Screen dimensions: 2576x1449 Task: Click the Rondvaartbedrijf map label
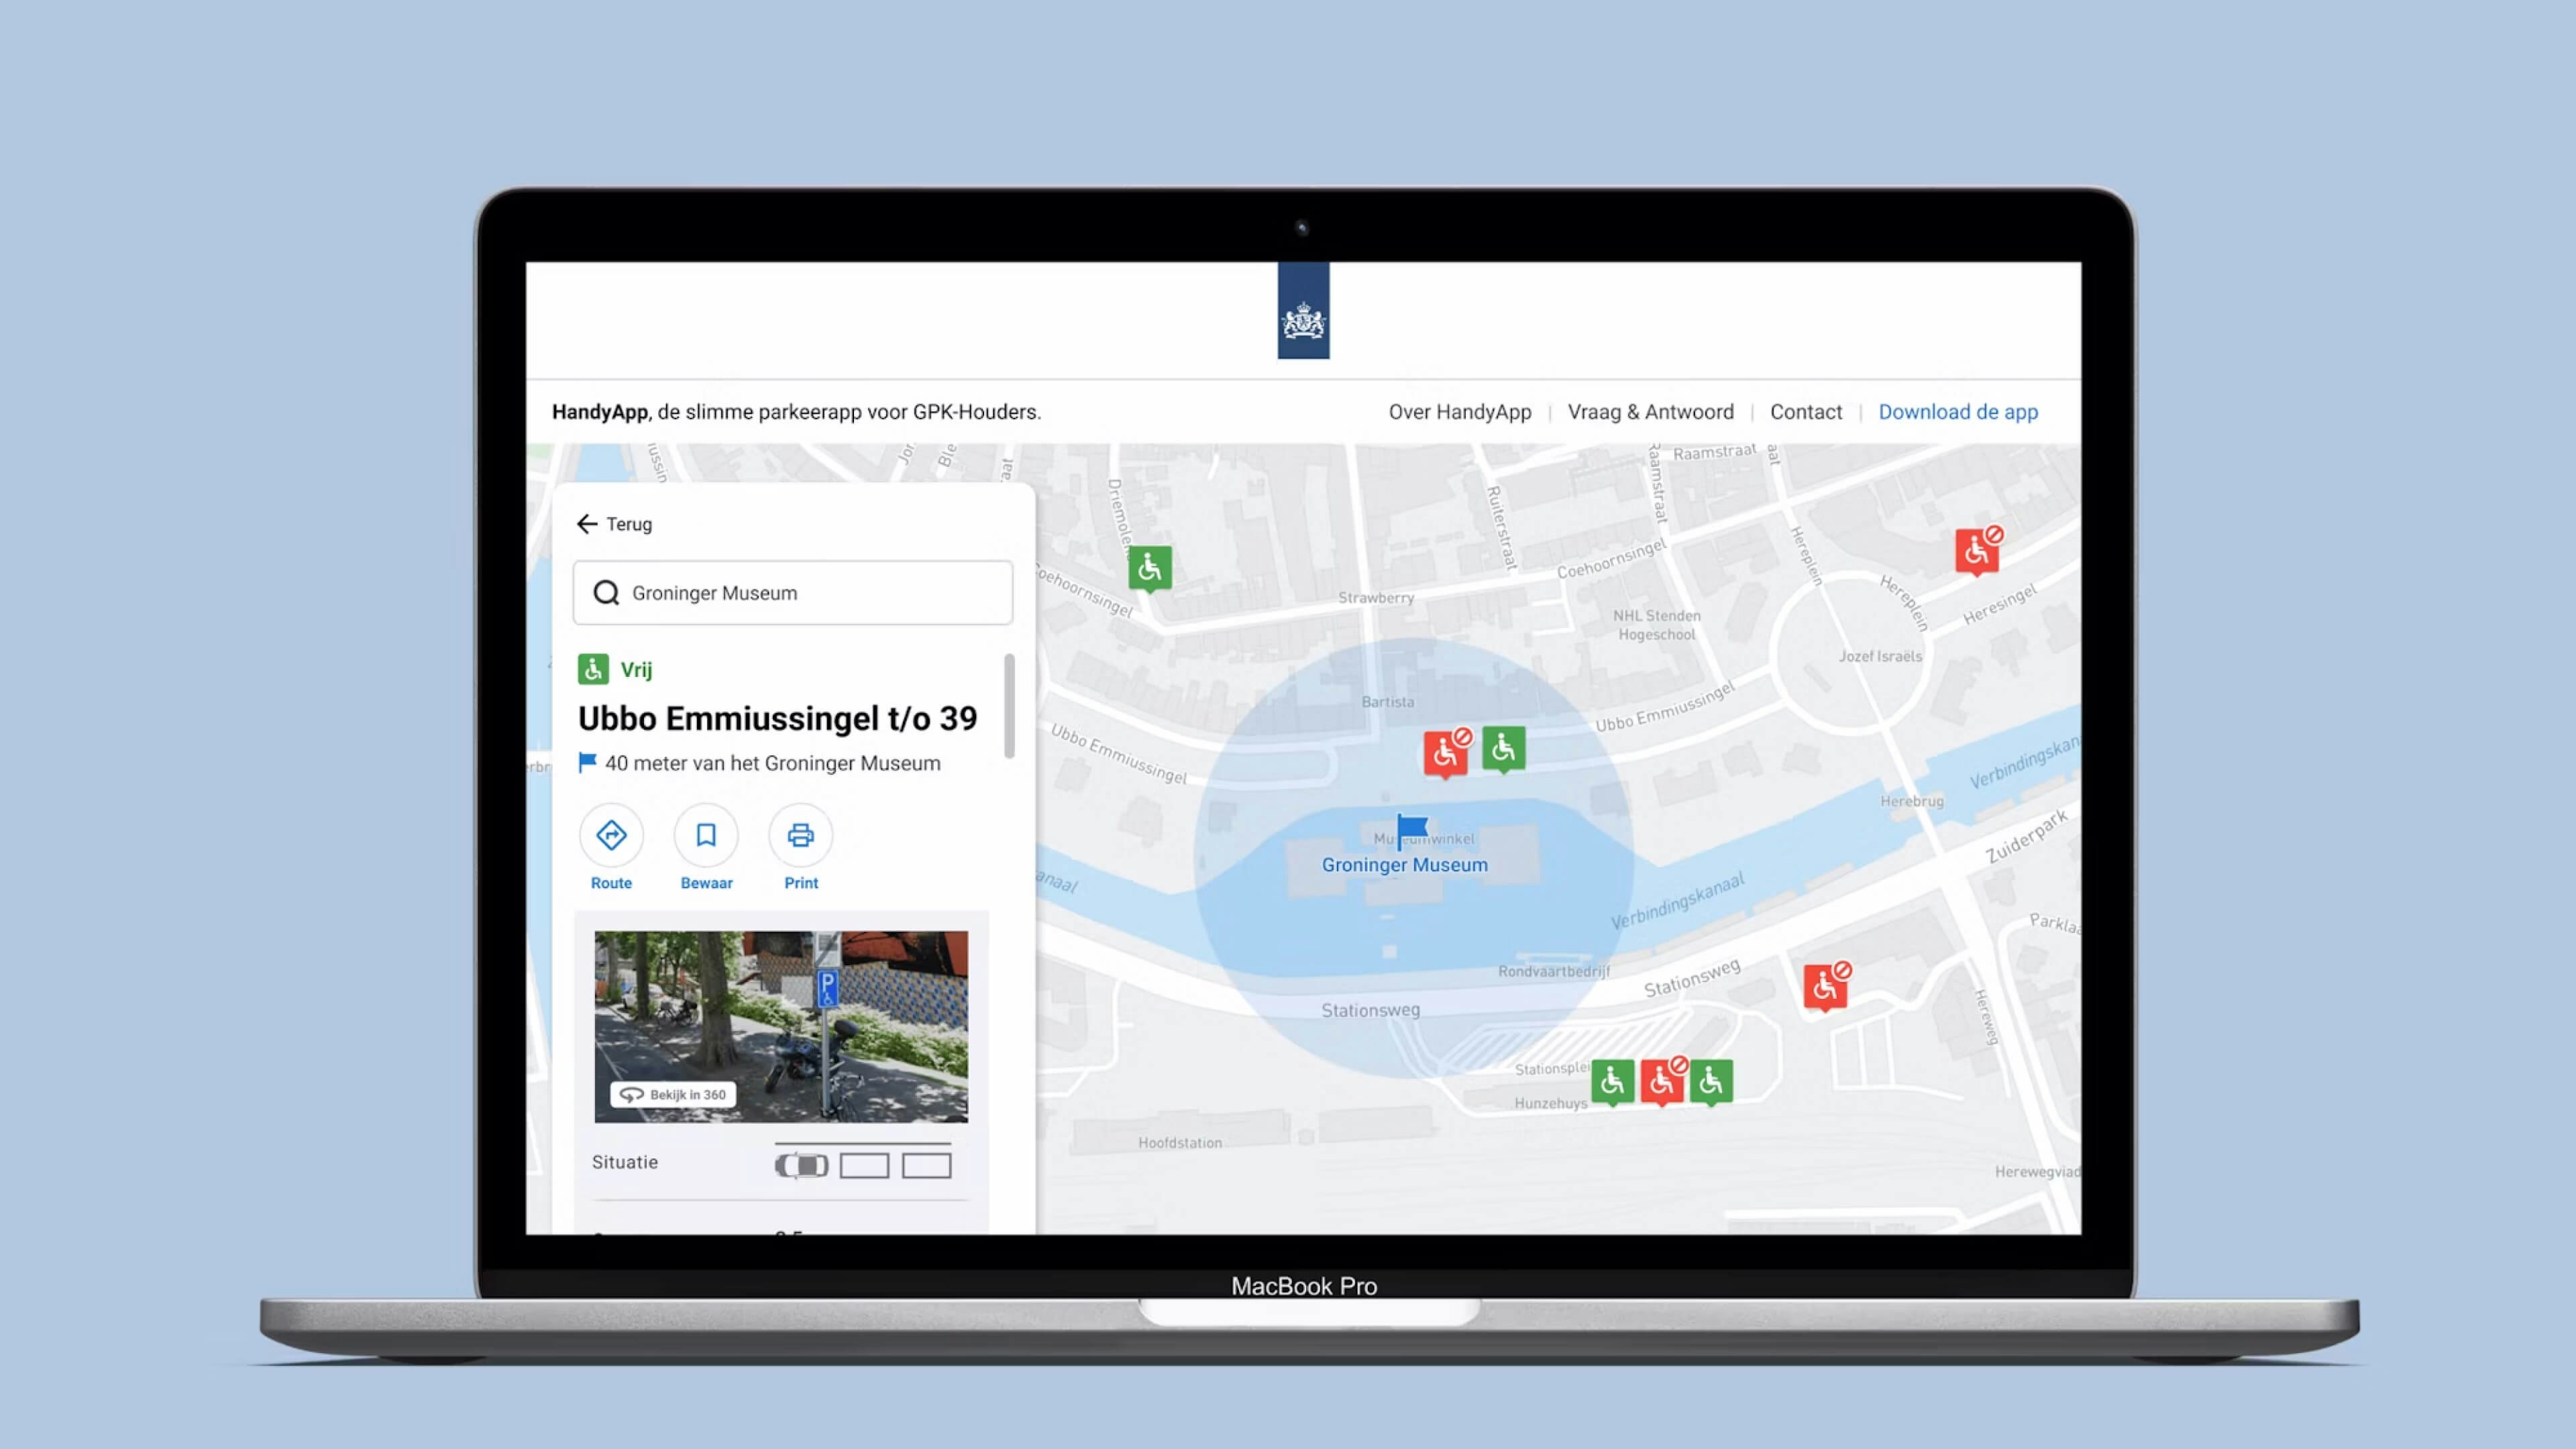click(1554, 971)
